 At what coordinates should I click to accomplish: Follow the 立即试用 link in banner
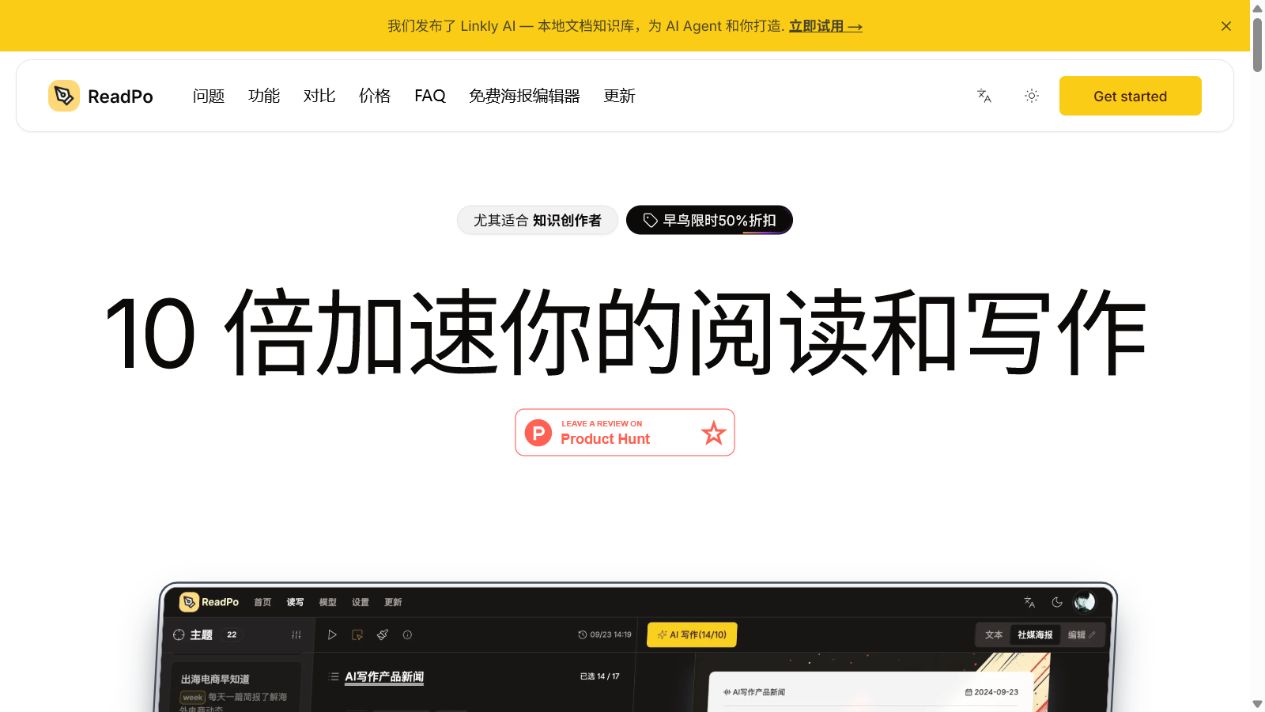(825, 26)
